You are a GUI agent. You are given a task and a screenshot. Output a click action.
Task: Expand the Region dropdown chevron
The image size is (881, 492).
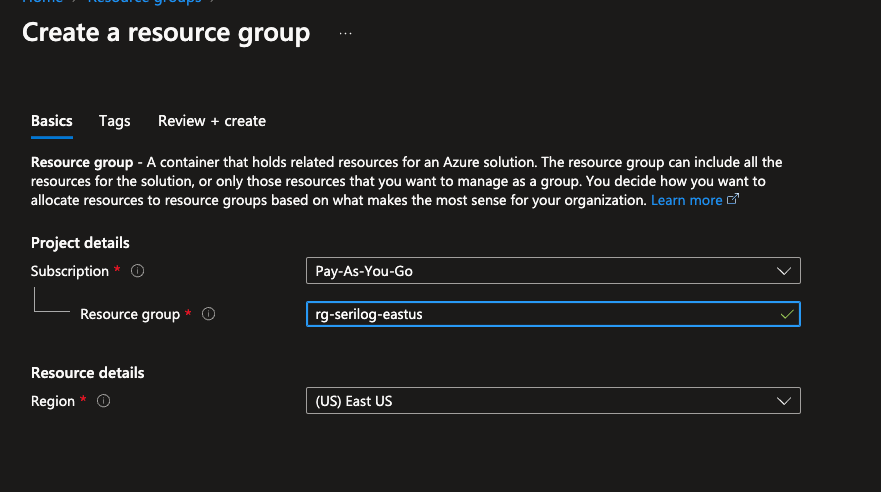tap(783, 401)
